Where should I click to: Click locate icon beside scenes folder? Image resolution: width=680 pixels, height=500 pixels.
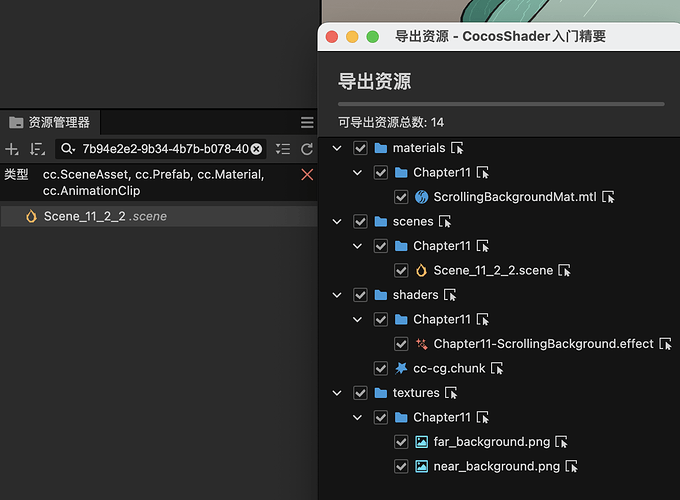click(x=445, y=222)
